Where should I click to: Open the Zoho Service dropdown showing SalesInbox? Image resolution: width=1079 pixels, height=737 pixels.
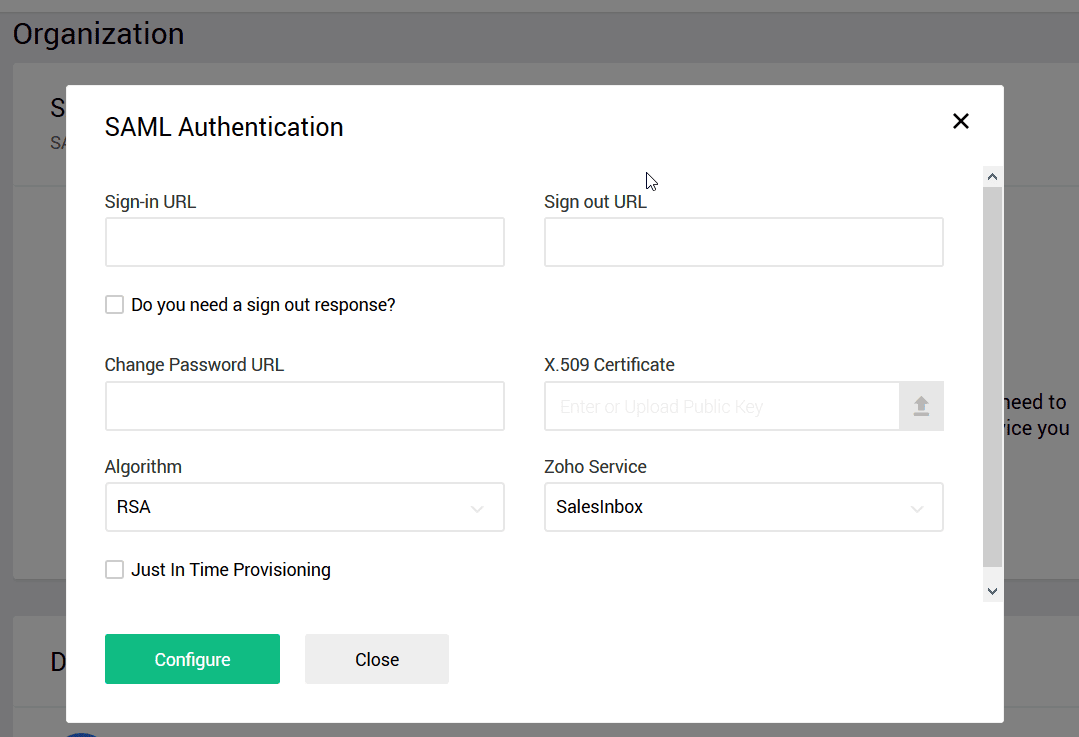click(743, 507)
